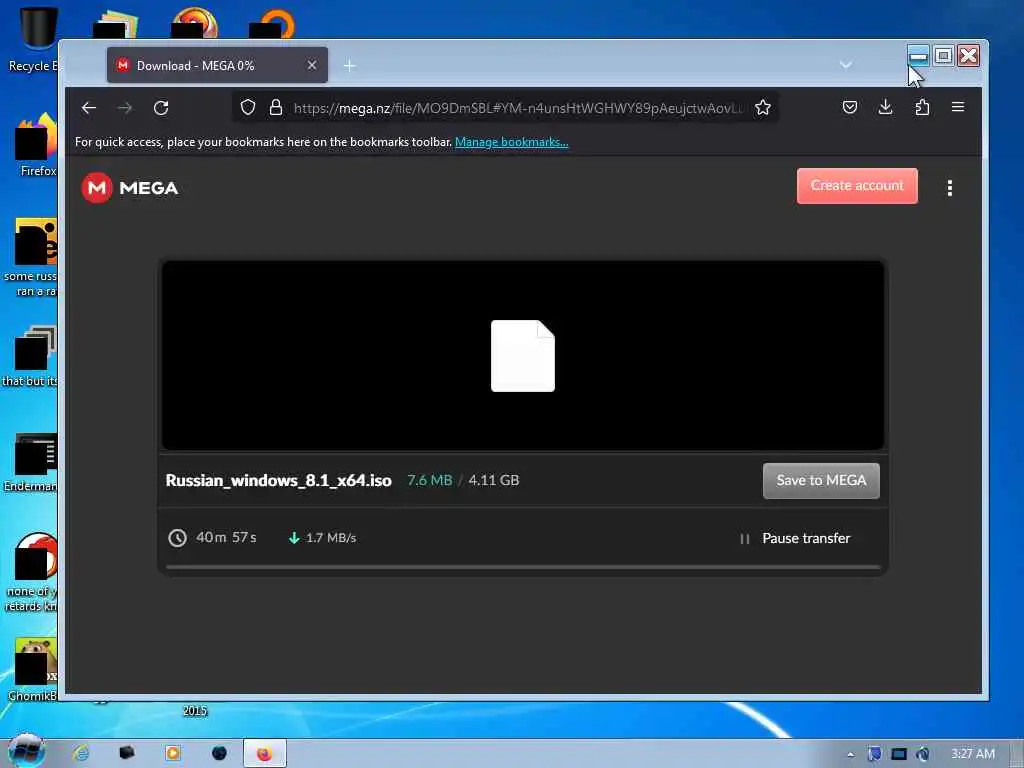Screen dimensions: 1024x768
Task: Open the Windows Start orb
Action: (26, 752)
